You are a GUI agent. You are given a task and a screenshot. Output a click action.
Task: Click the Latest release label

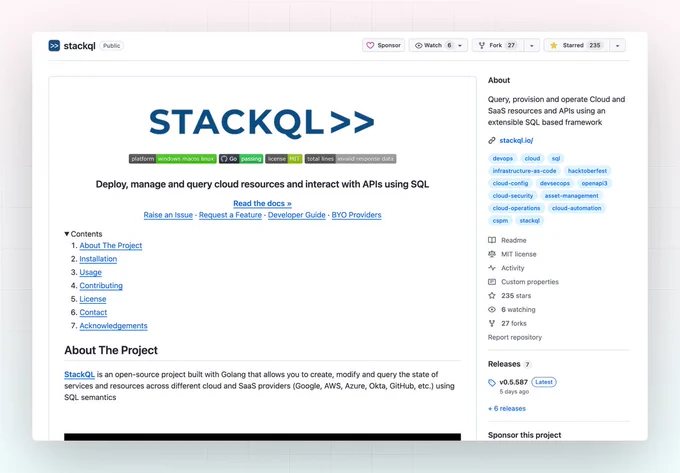coord(544,382)
